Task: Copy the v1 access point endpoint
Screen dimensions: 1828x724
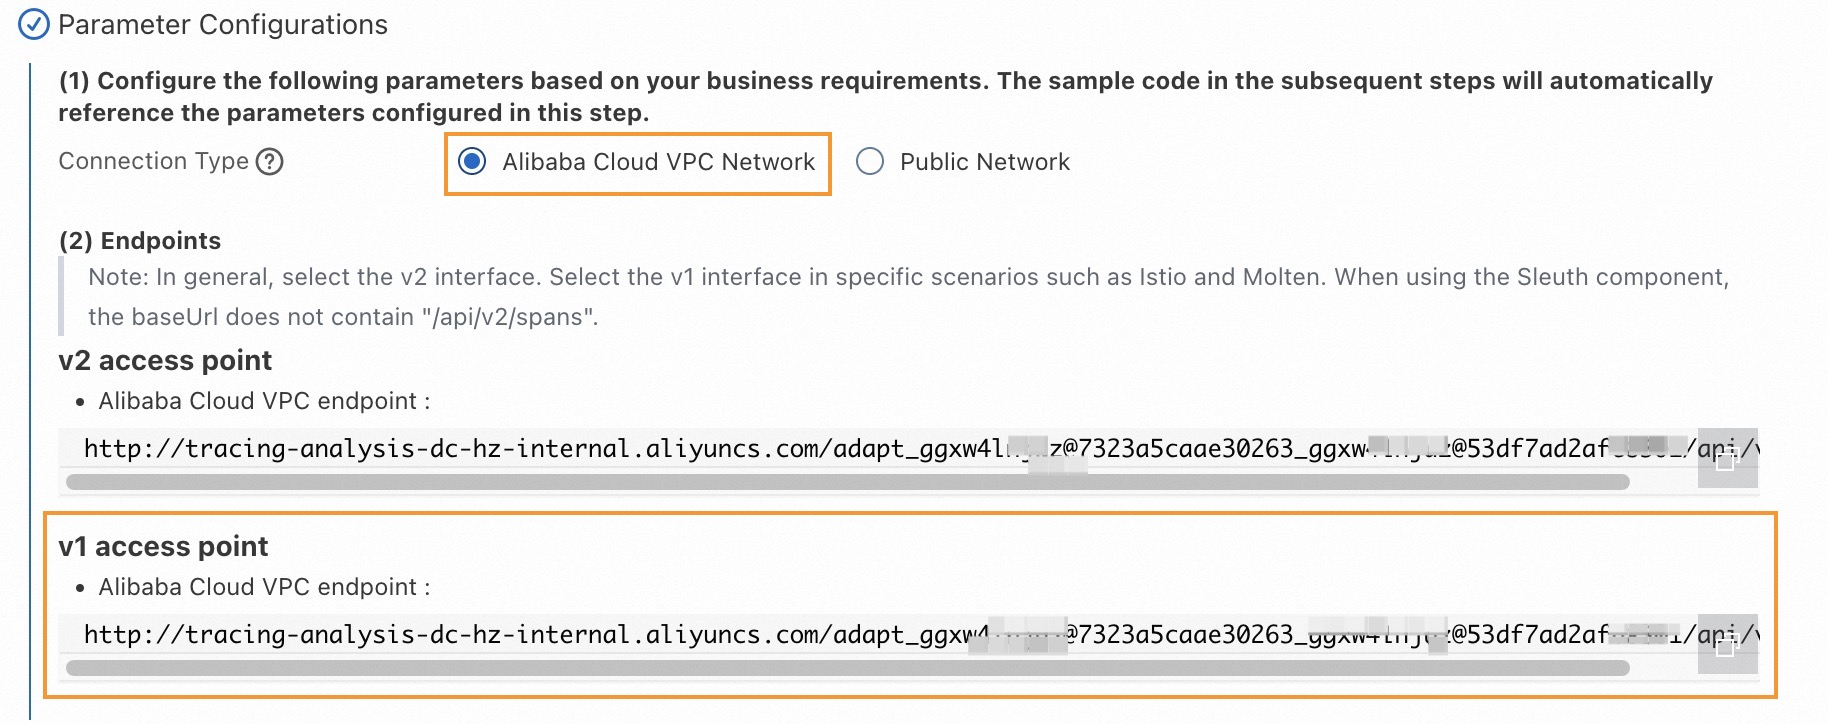Action: (x=1725, y=646)
